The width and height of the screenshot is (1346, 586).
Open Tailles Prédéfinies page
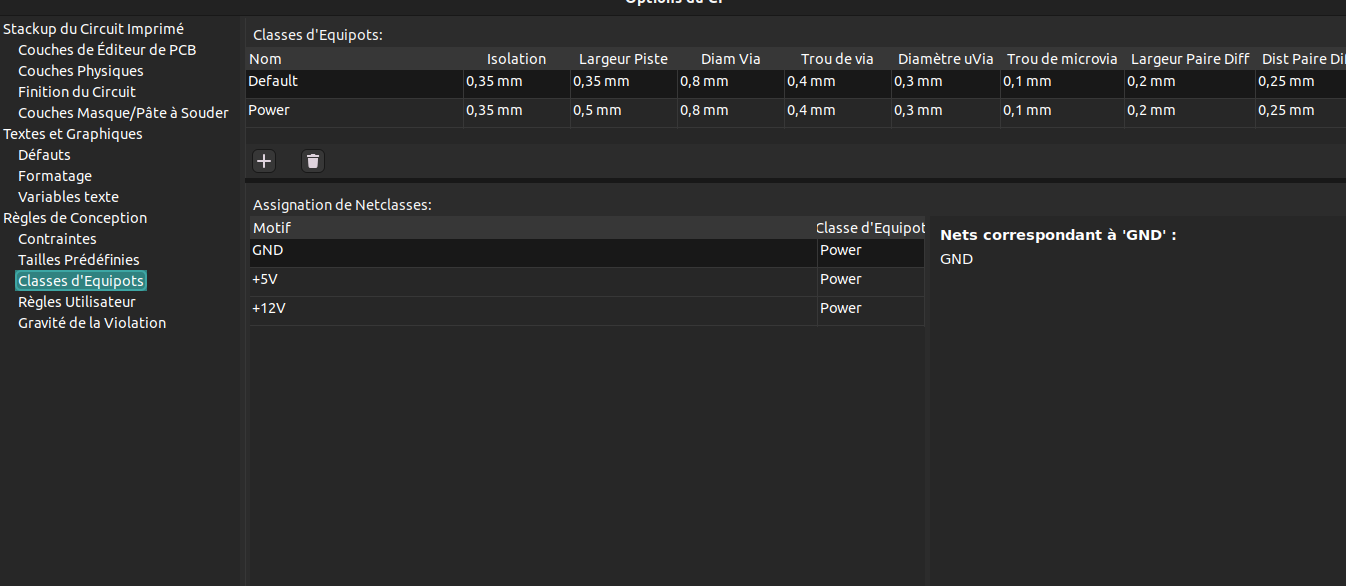click(79, 260)
